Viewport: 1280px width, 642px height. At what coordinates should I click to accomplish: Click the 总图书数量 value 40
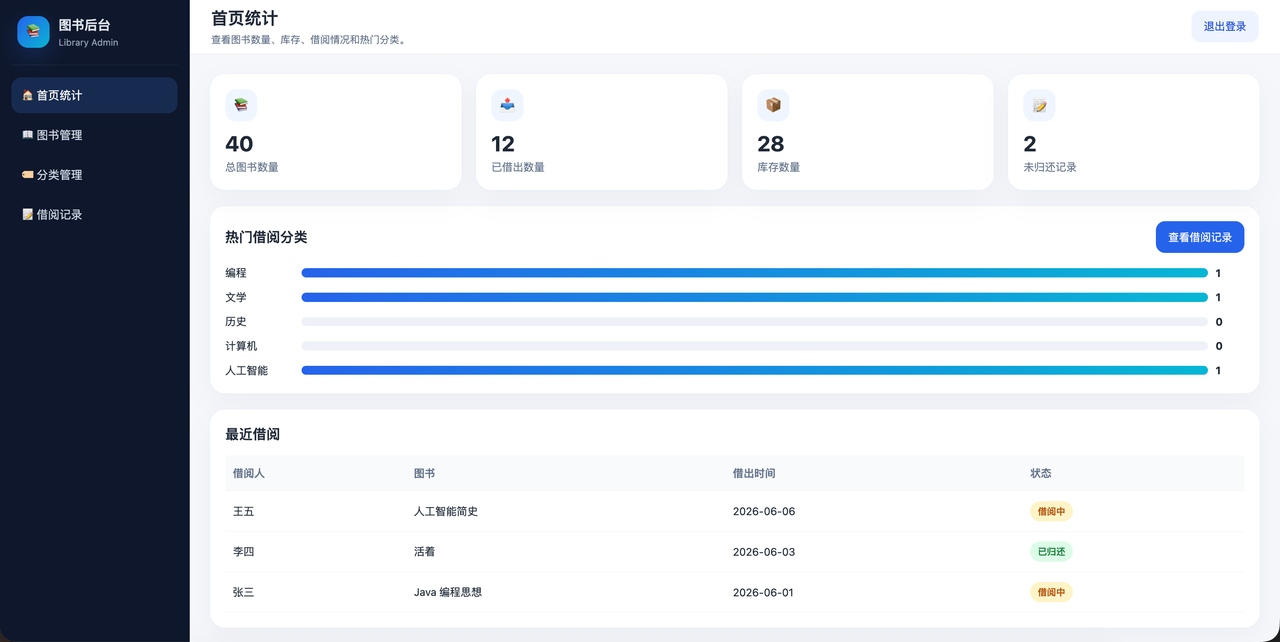(239, 144)
